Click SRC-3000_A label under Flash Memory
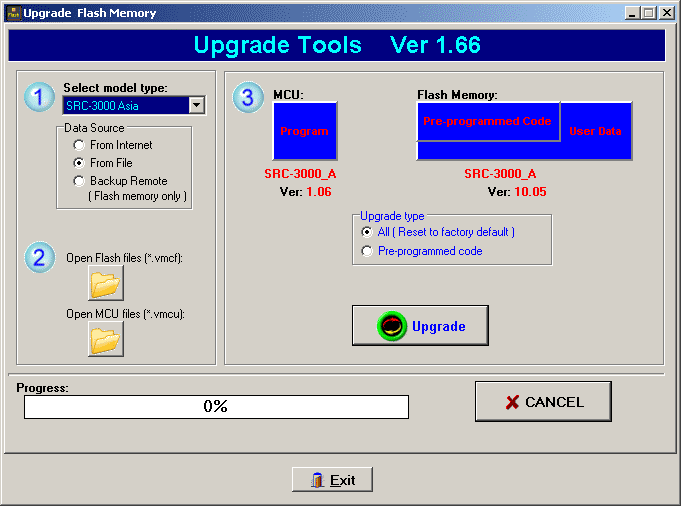Image resolution: width=681 pixels, height=506 pixels. pos(500,174)
